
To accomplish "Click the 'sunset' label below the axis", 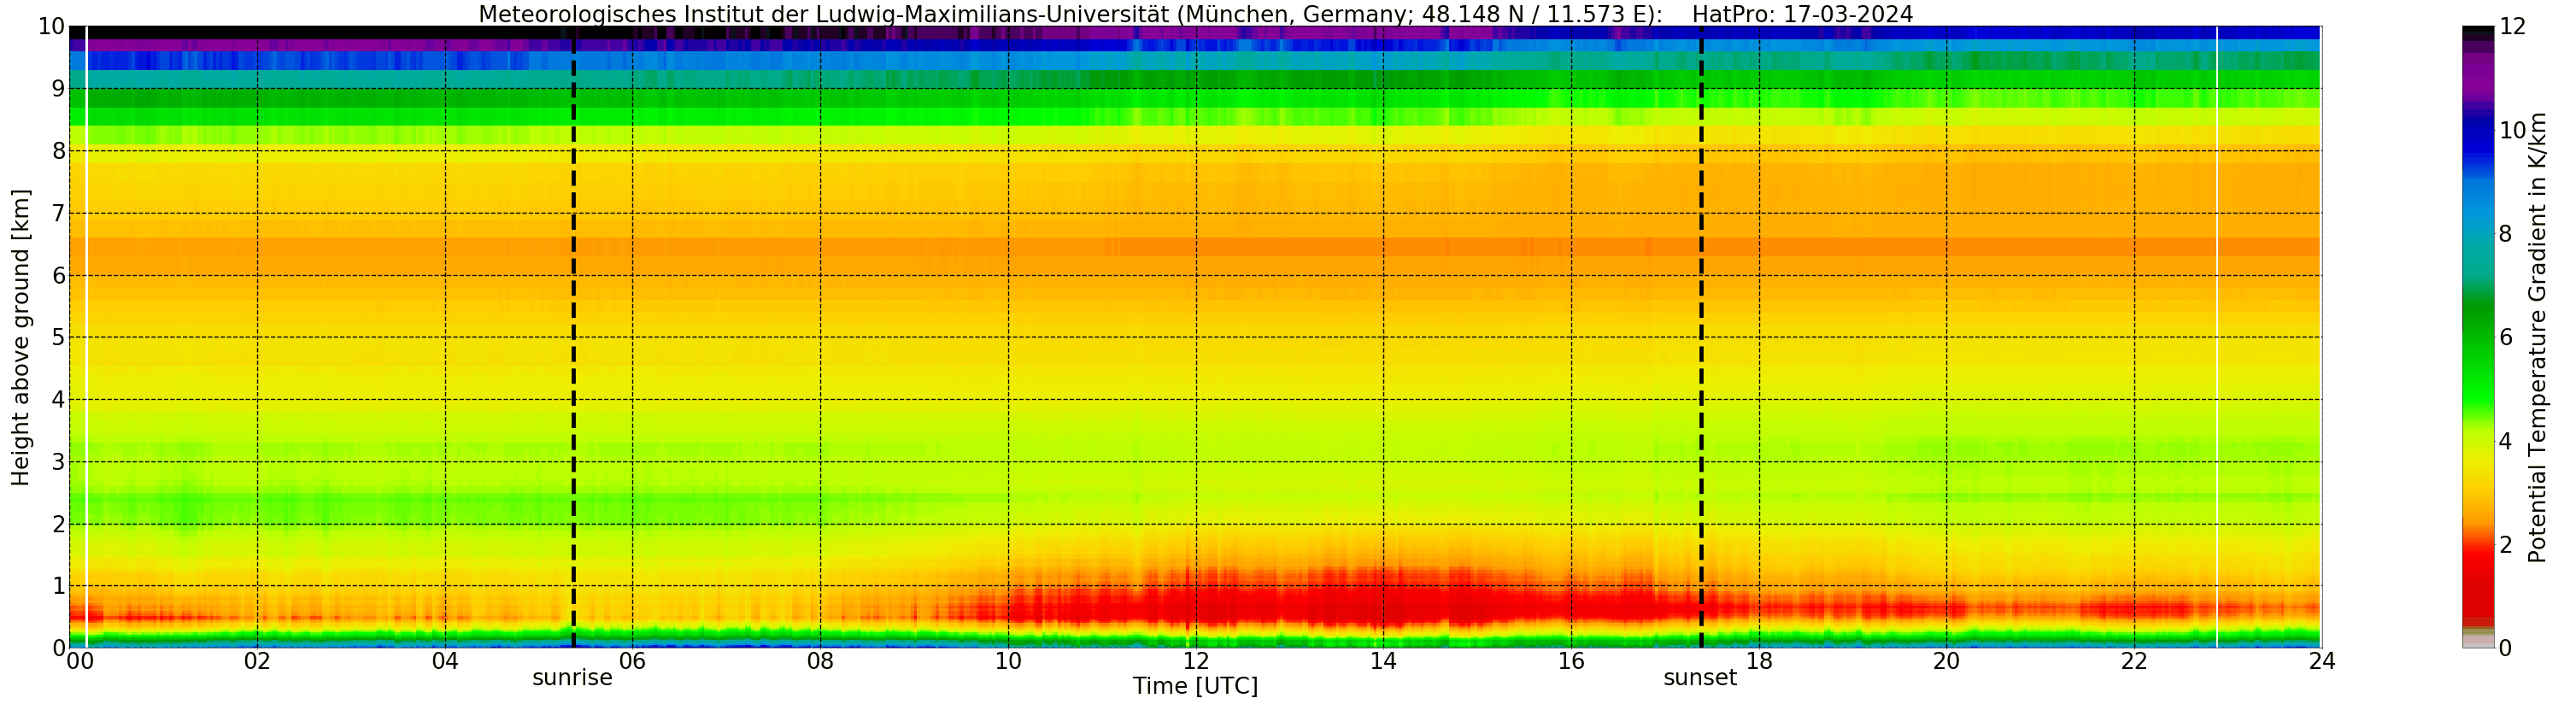I will (1700, 678).
